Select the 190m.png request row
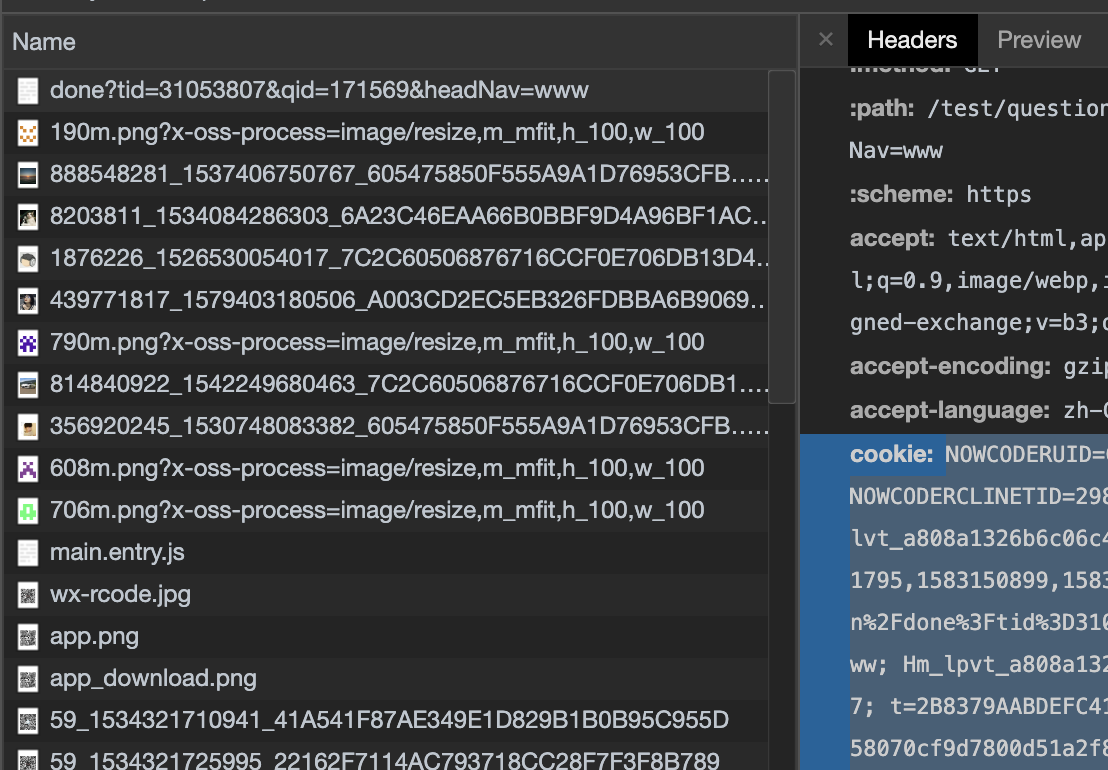The width and height of the screenshot is (1108, 770). (386, 132)
